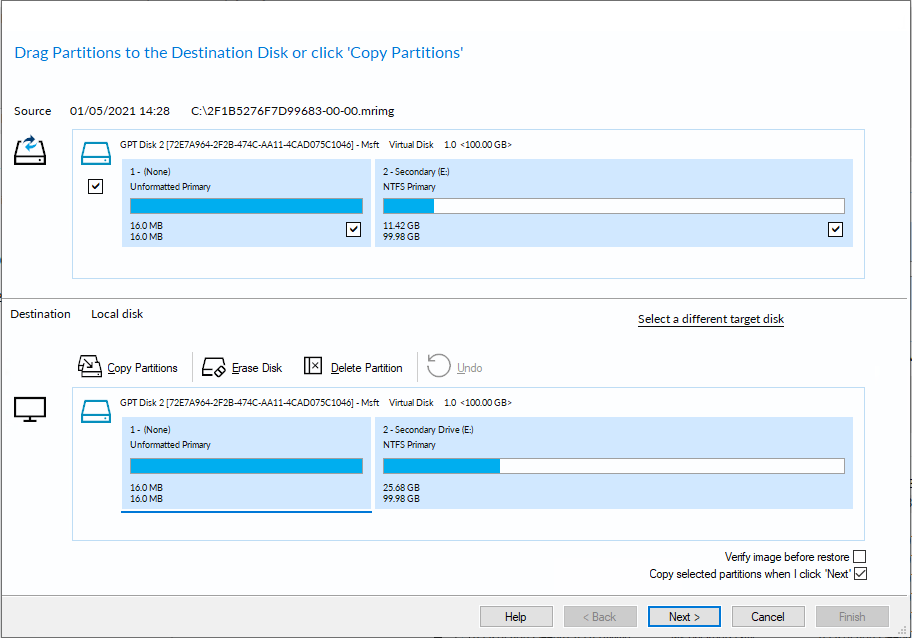Cancel the restore wizard
This screenshot has width=912, height=638.
pos(768,616)
